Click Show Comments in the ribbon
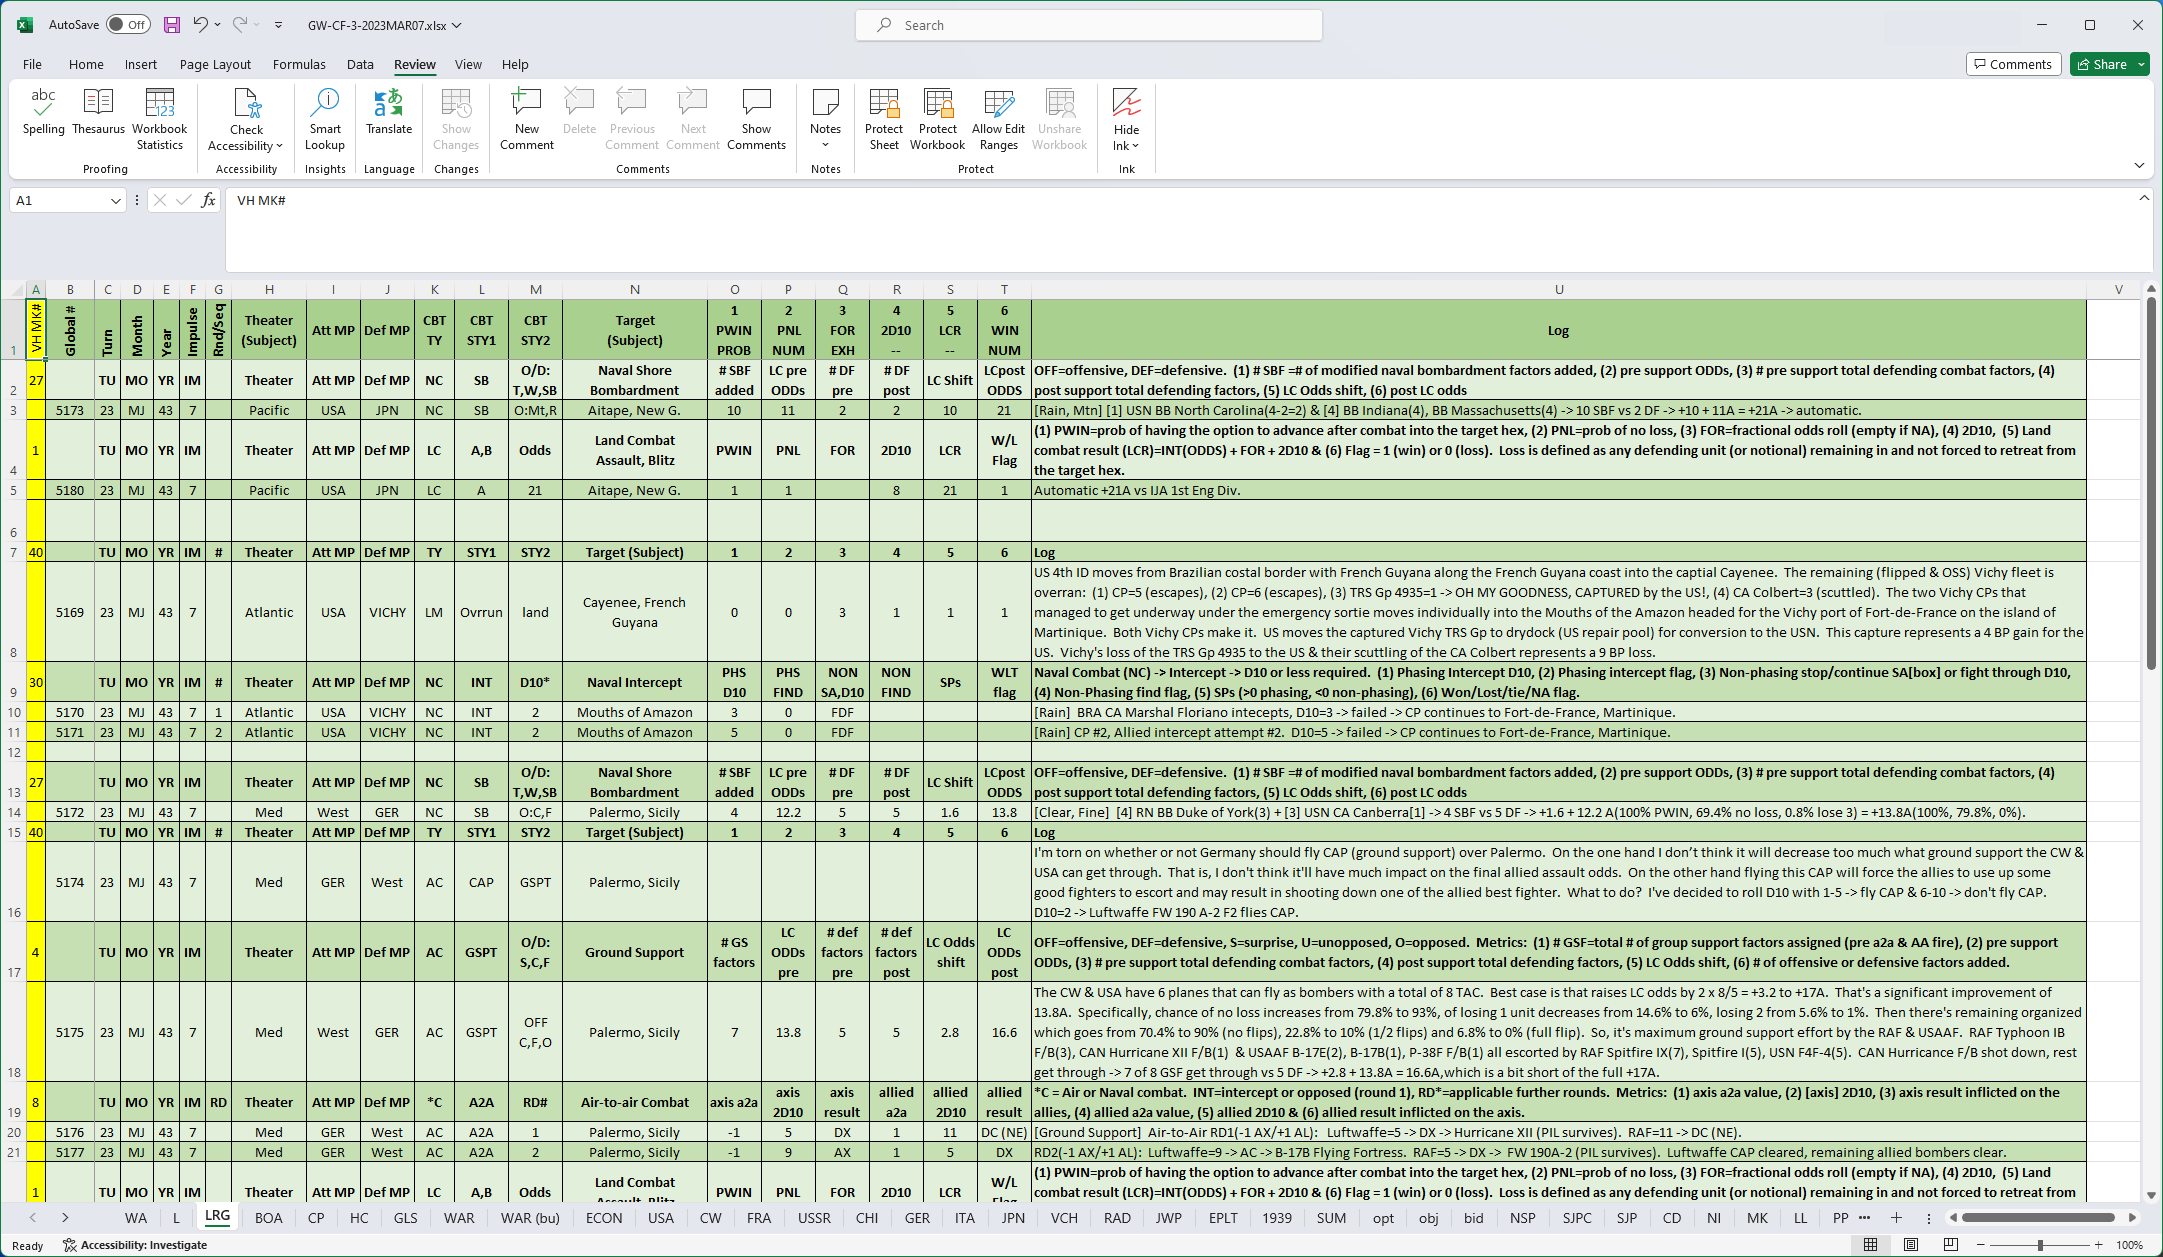The image size is (2163, 1257). tap(757, 119)
